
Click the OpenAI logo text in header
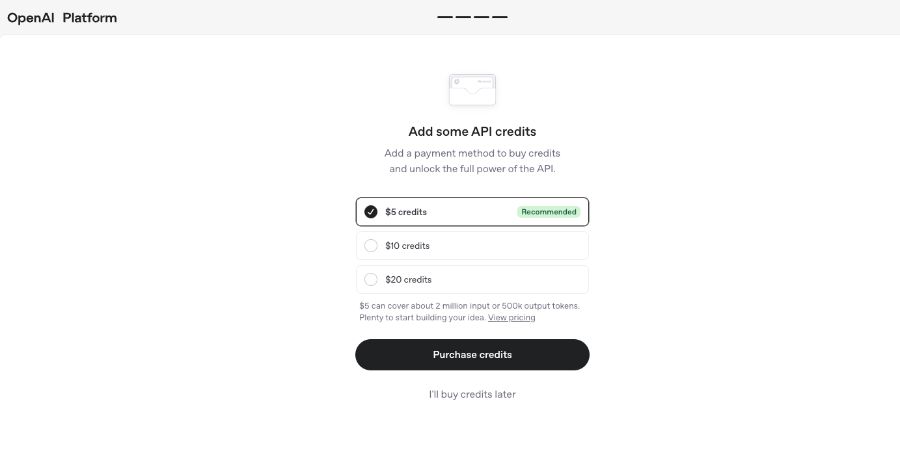click(30, 18)
